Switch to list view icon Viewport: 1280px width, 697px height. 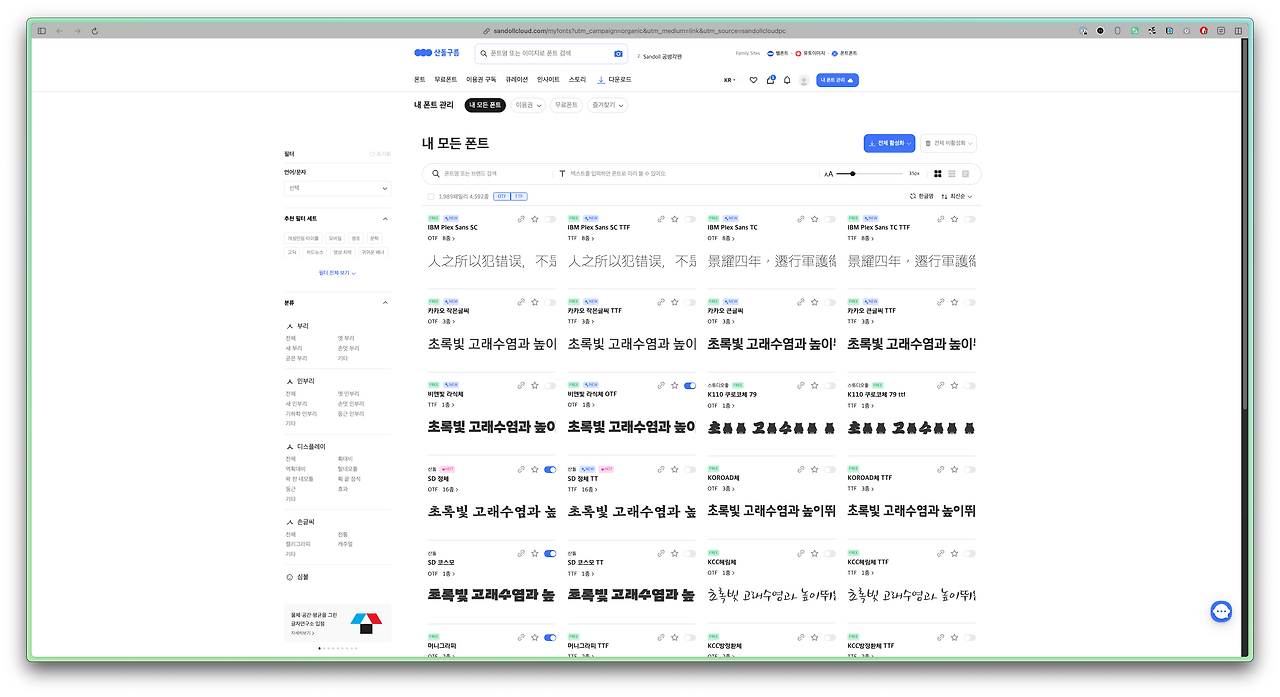tap(950, 173)
